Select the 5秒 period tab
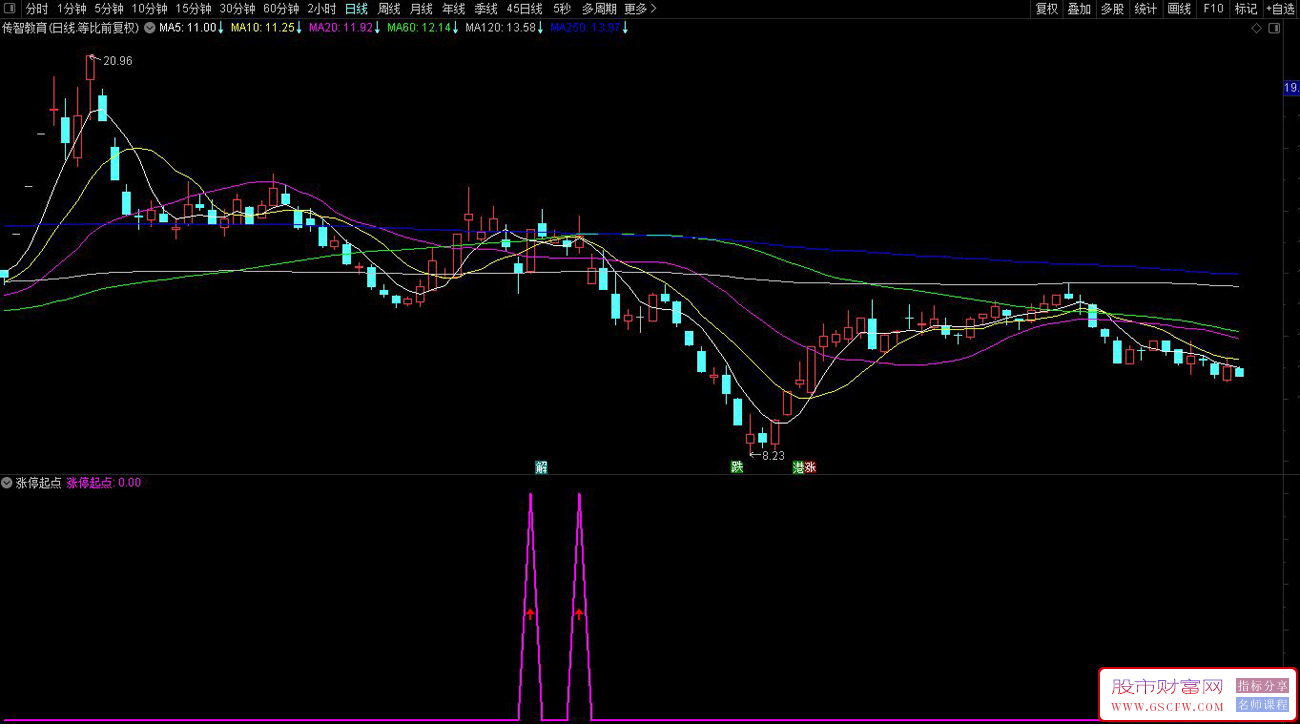This screenshot has width=1300, height=724. click(561, 9)
